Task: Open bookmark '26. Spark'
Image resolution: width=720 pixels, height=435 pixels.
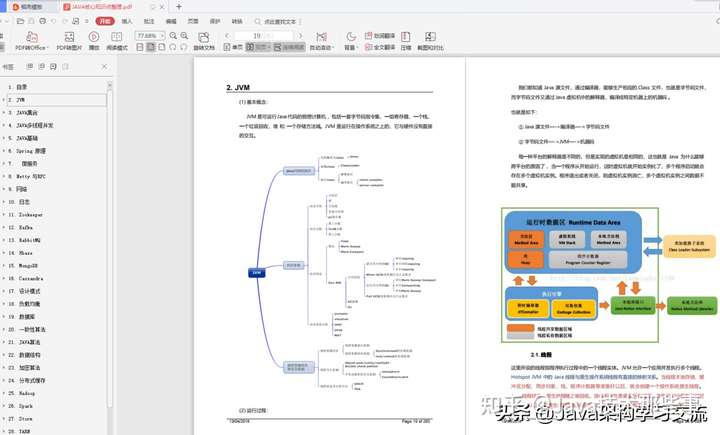Action: point(20,406)
